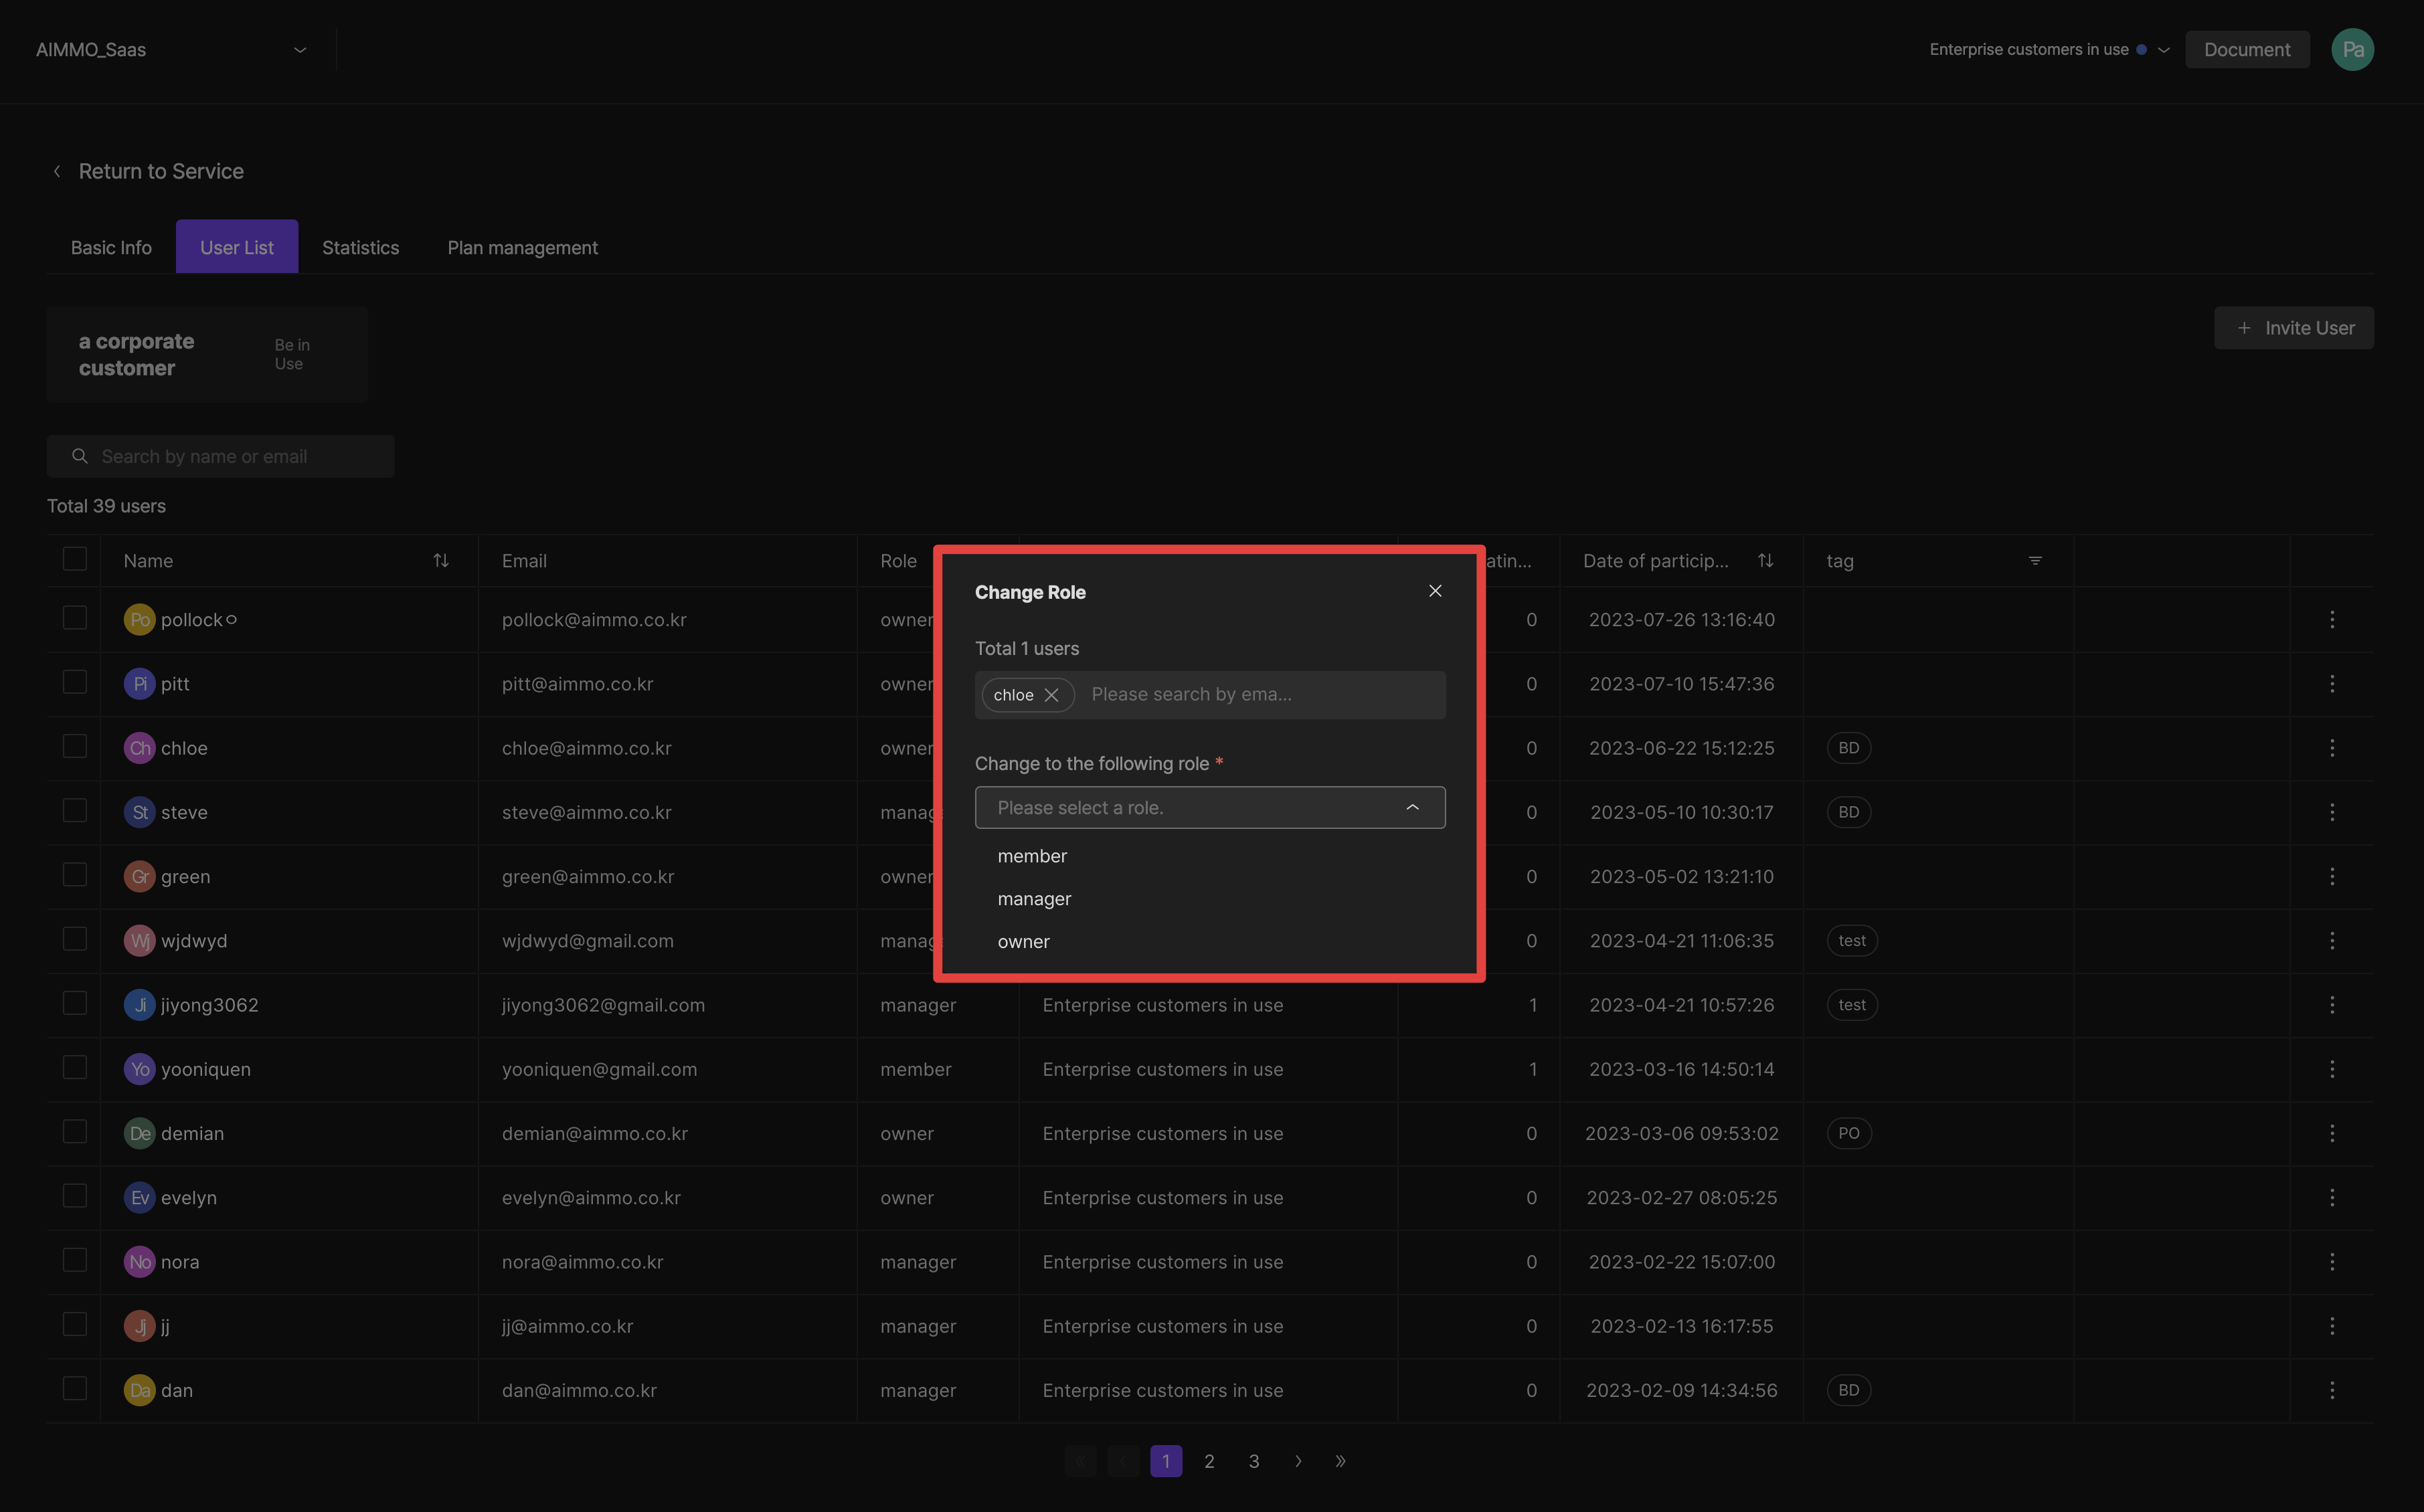Click the sort icon next to Date of participation

tap(1765, 559)
